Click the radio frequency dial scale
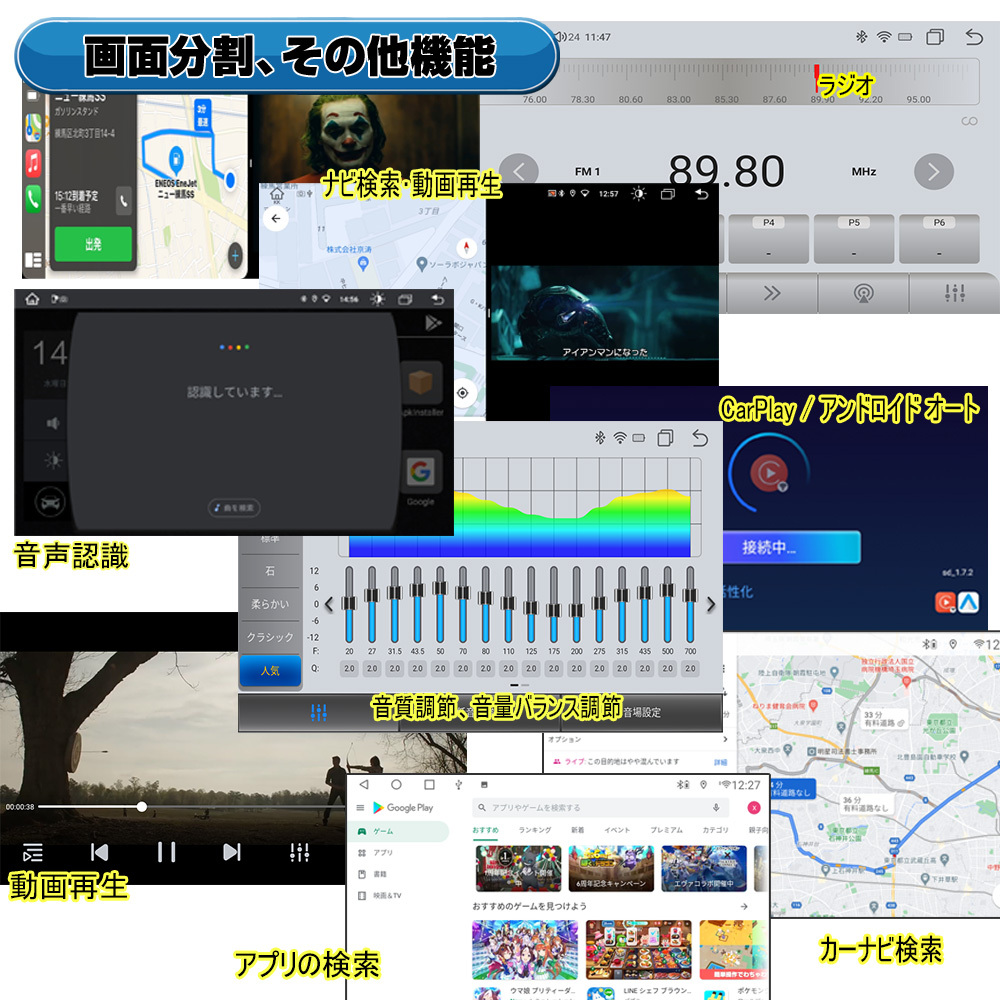Screen dimensions: 1000x1000 click(730, 82)
